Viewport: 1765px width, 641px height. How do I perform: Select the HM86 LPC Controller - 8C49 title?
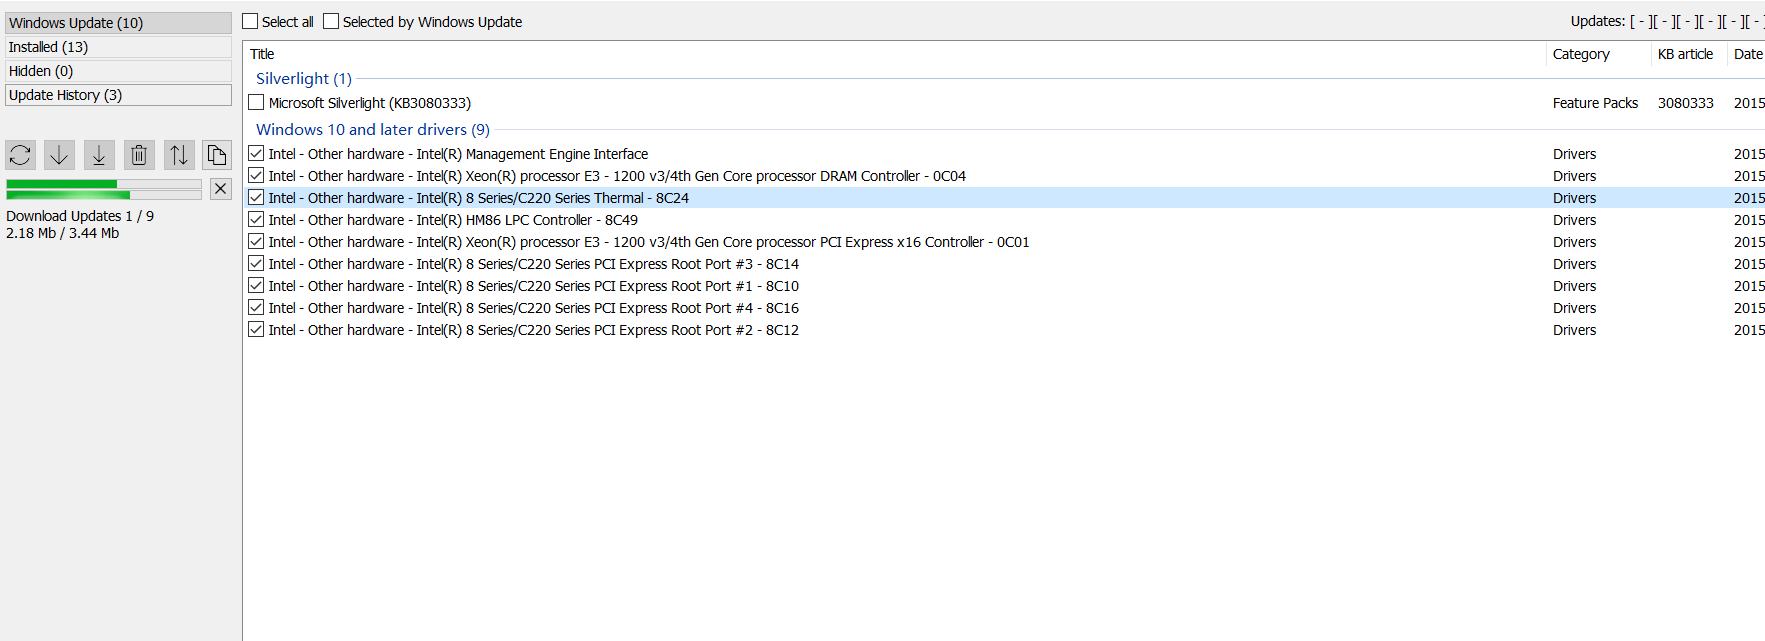(453, 220)
